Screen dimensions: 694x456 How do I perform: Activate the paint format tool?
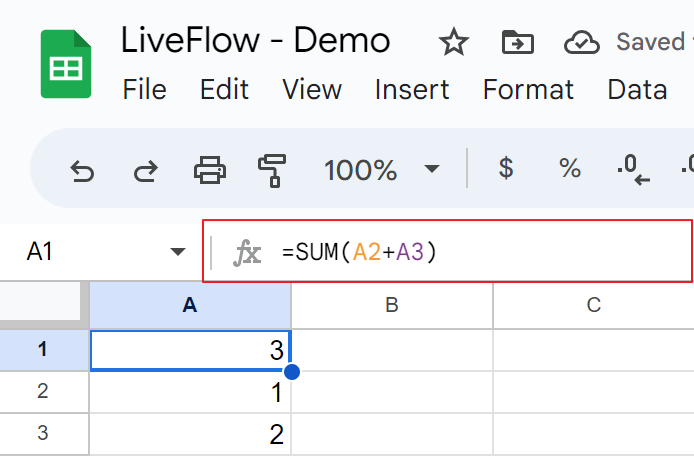coord(272,170)
